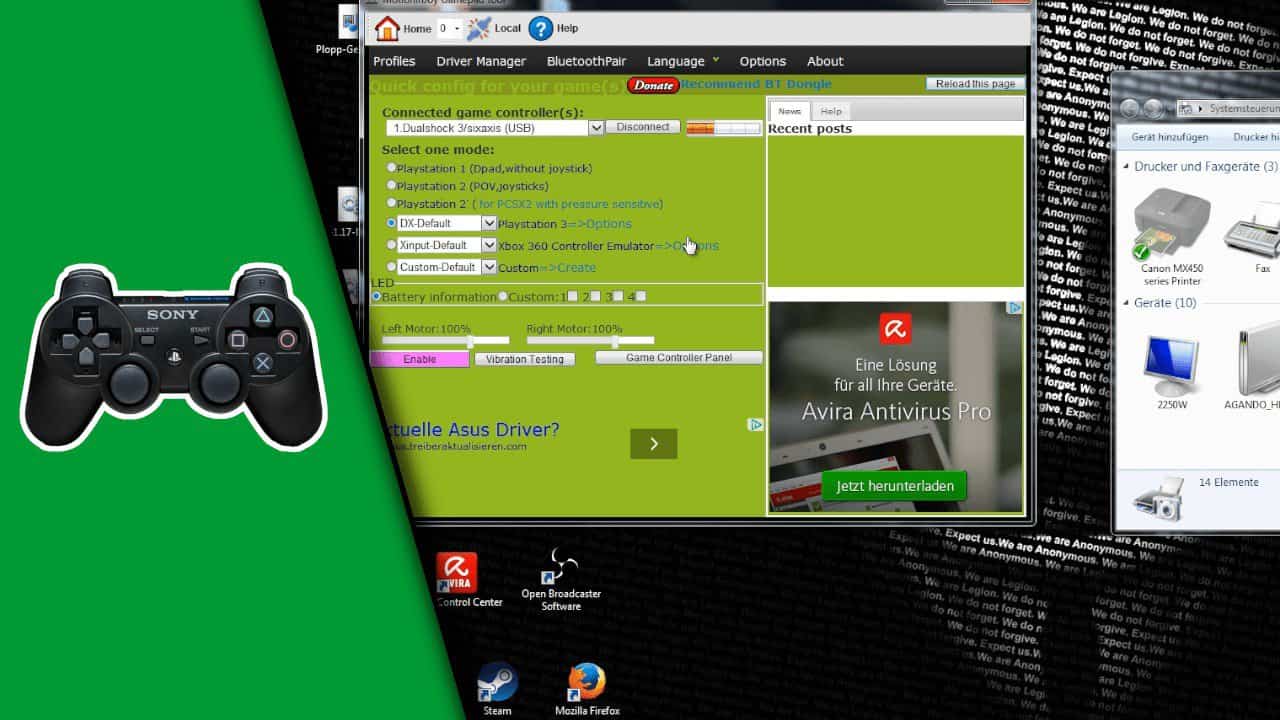Select the Fax device icon
This screenshot has height=720, width=1280.
tap(1256, 237)
